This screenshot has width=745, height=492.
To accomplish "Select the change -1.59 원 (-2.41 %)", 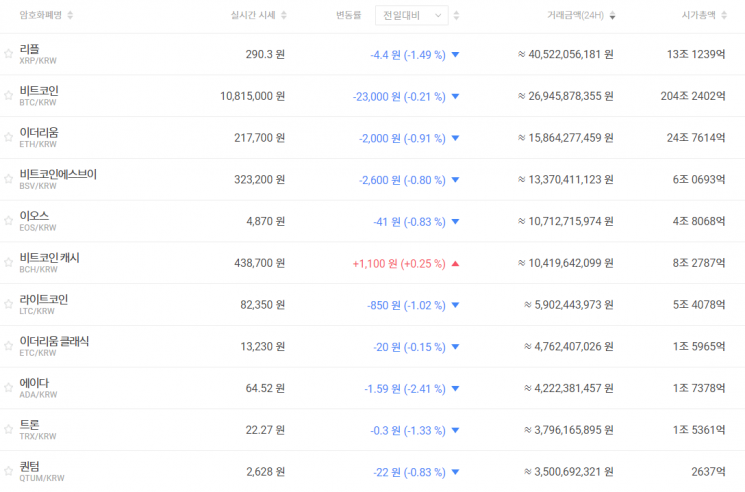I will pos(405,389).
